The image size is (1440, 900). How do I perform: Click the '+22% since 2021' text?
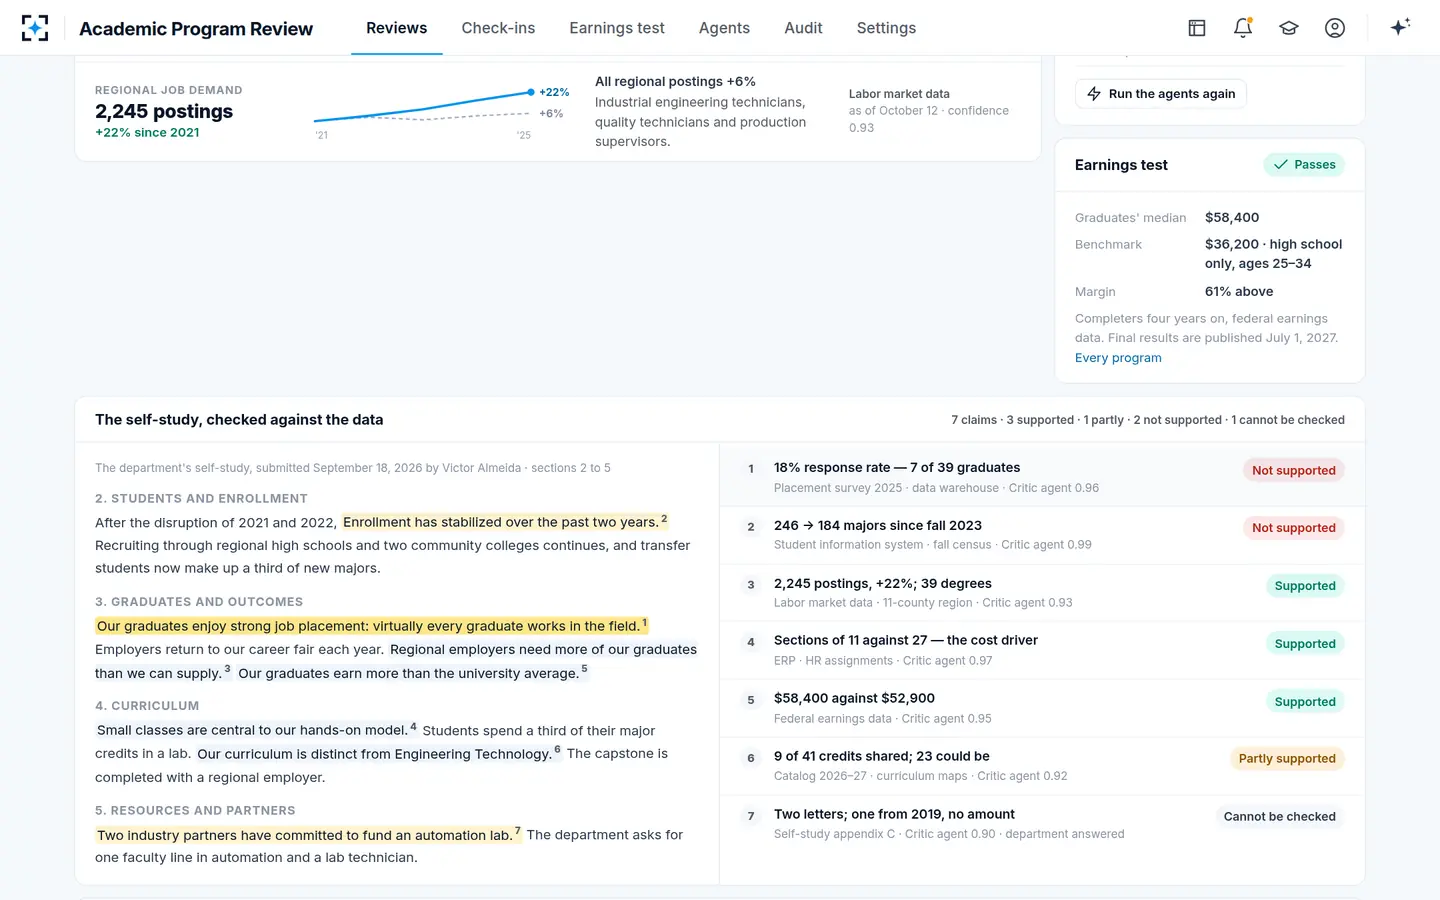147,133
